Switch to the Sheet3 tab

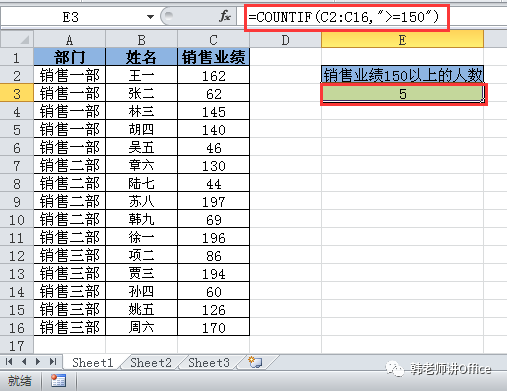(209, 363)
